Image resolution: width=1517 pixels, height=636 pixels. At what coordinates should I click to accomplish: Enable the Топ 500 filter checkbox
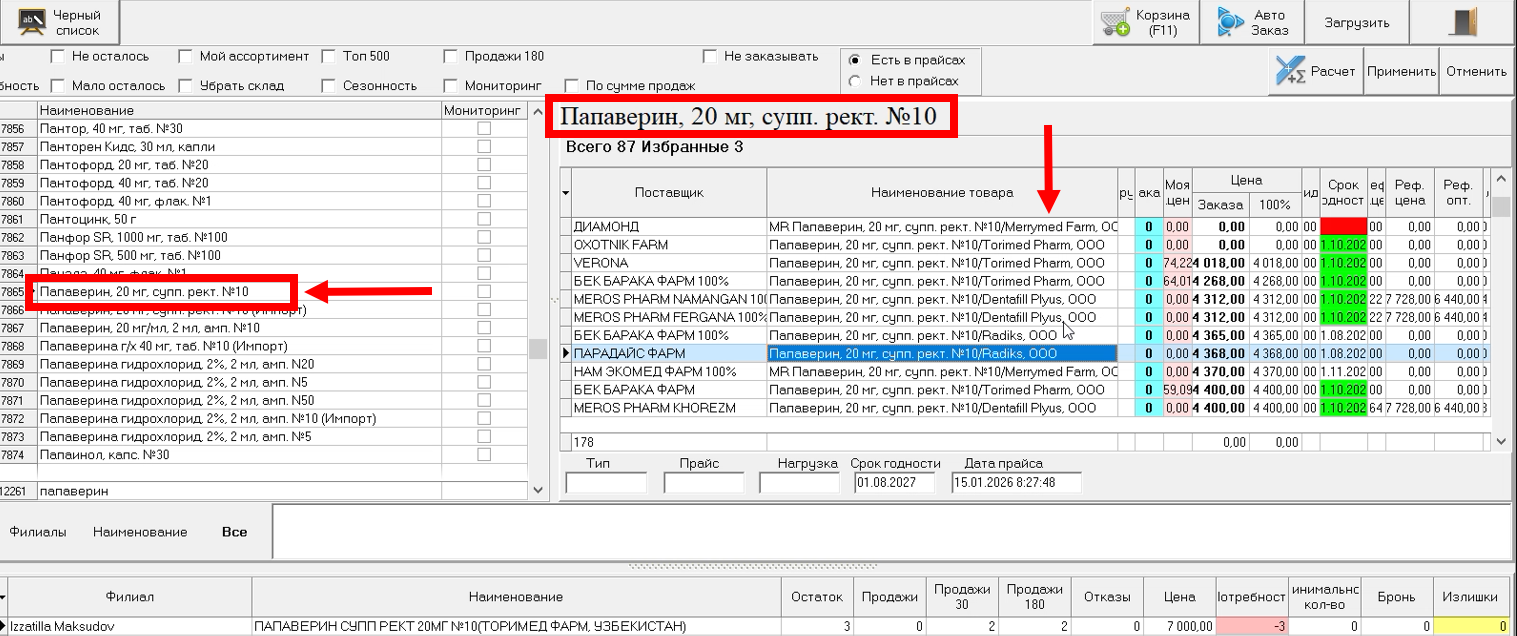pyautogui.click(x=329, y=56)
